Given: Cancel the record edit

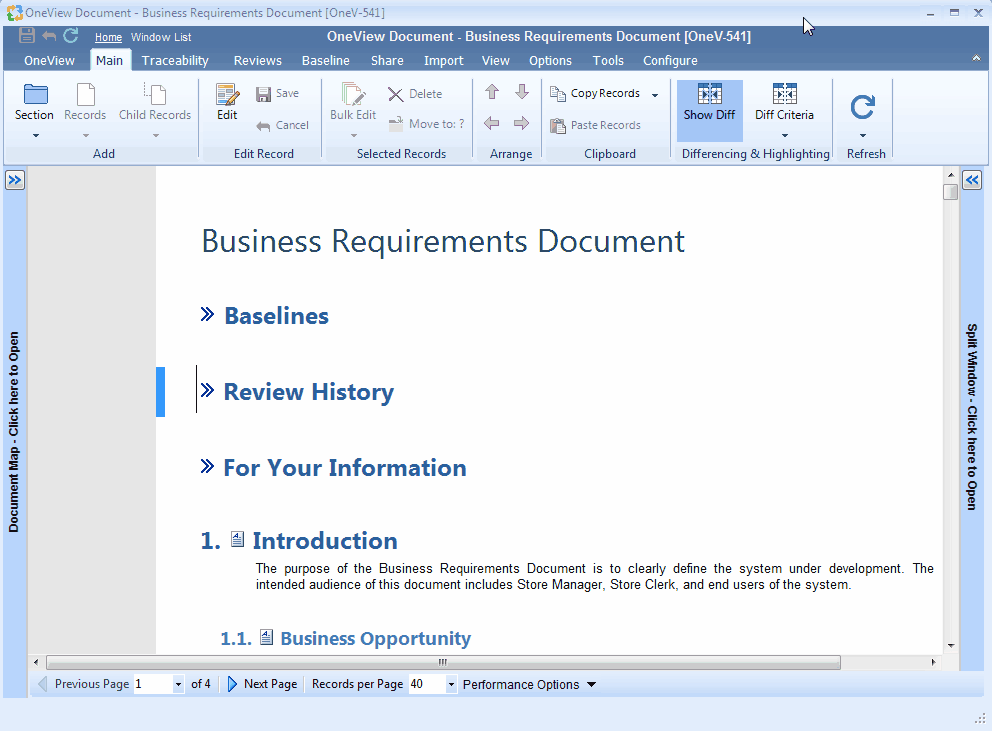Looking at the screenshot, I should (282, 125).
